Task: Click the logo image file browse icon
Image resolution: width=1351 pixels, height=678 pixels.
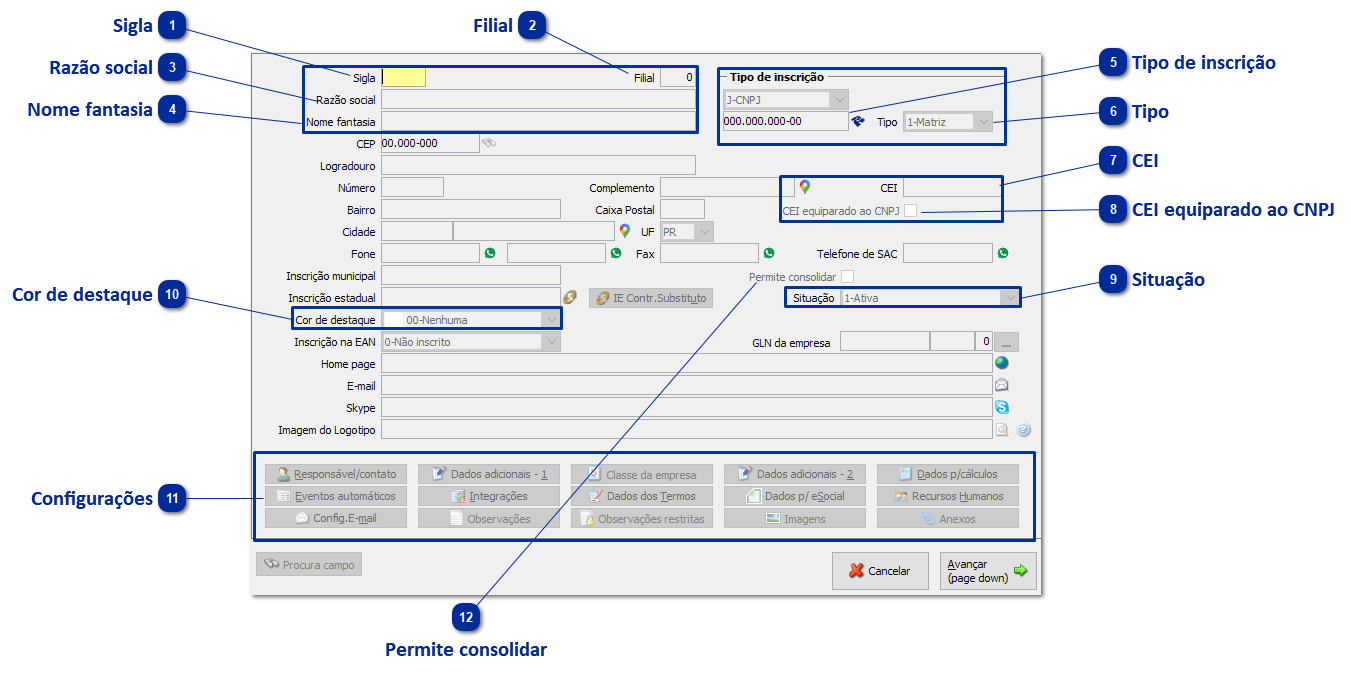Action: pos(1002,430)
